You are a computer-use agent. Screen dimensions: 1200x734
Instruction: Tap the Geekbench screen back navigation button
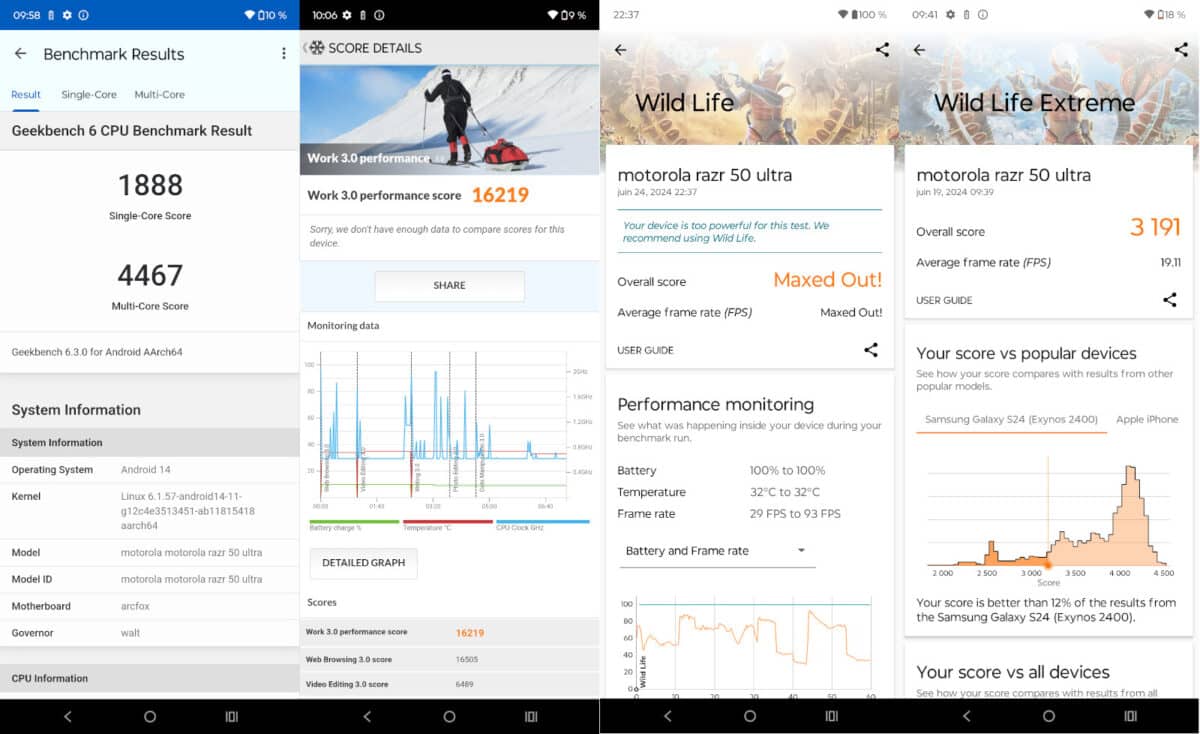pos(68,716)
